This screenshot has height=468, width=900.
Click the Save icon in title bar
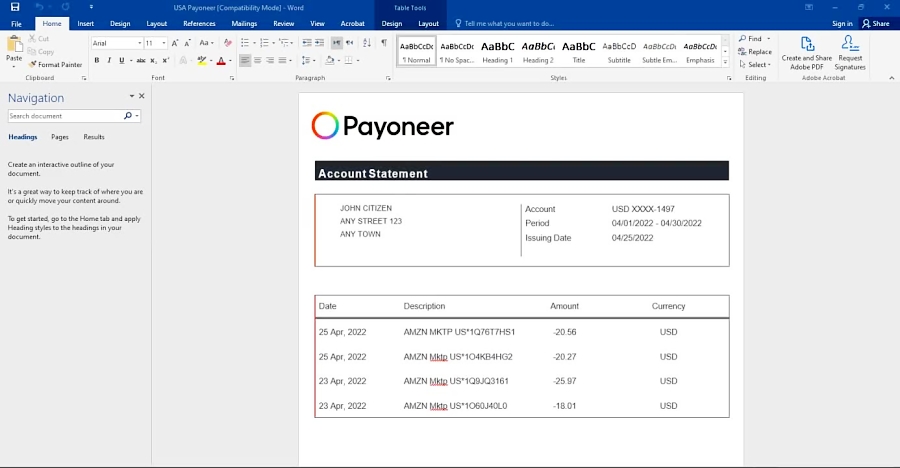(x=15, y=7)
